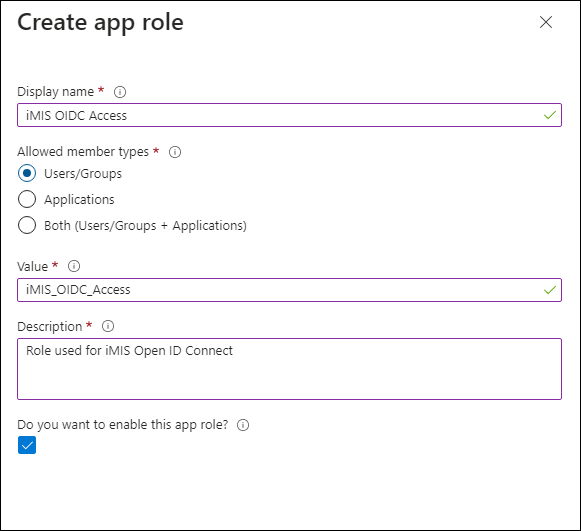Click into the Description text area
Viewport: 581px width, 531px height.
coord(289,369)
